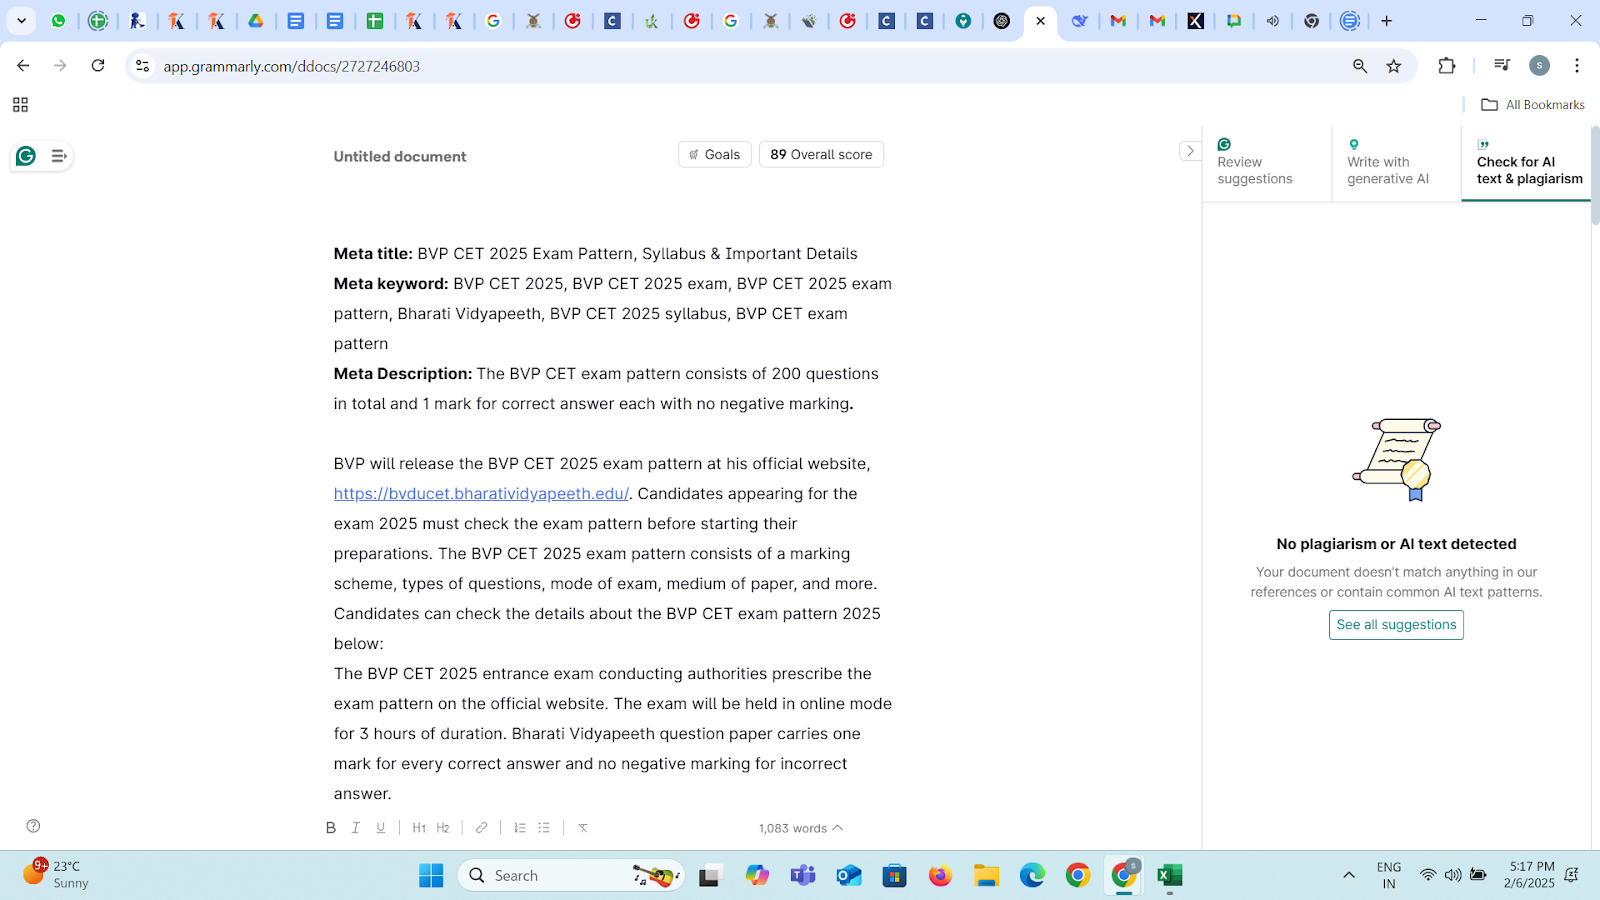Click the See all suggestions button
Viewport: 1600px width, 900px height.
click(x=1396, y=625)
